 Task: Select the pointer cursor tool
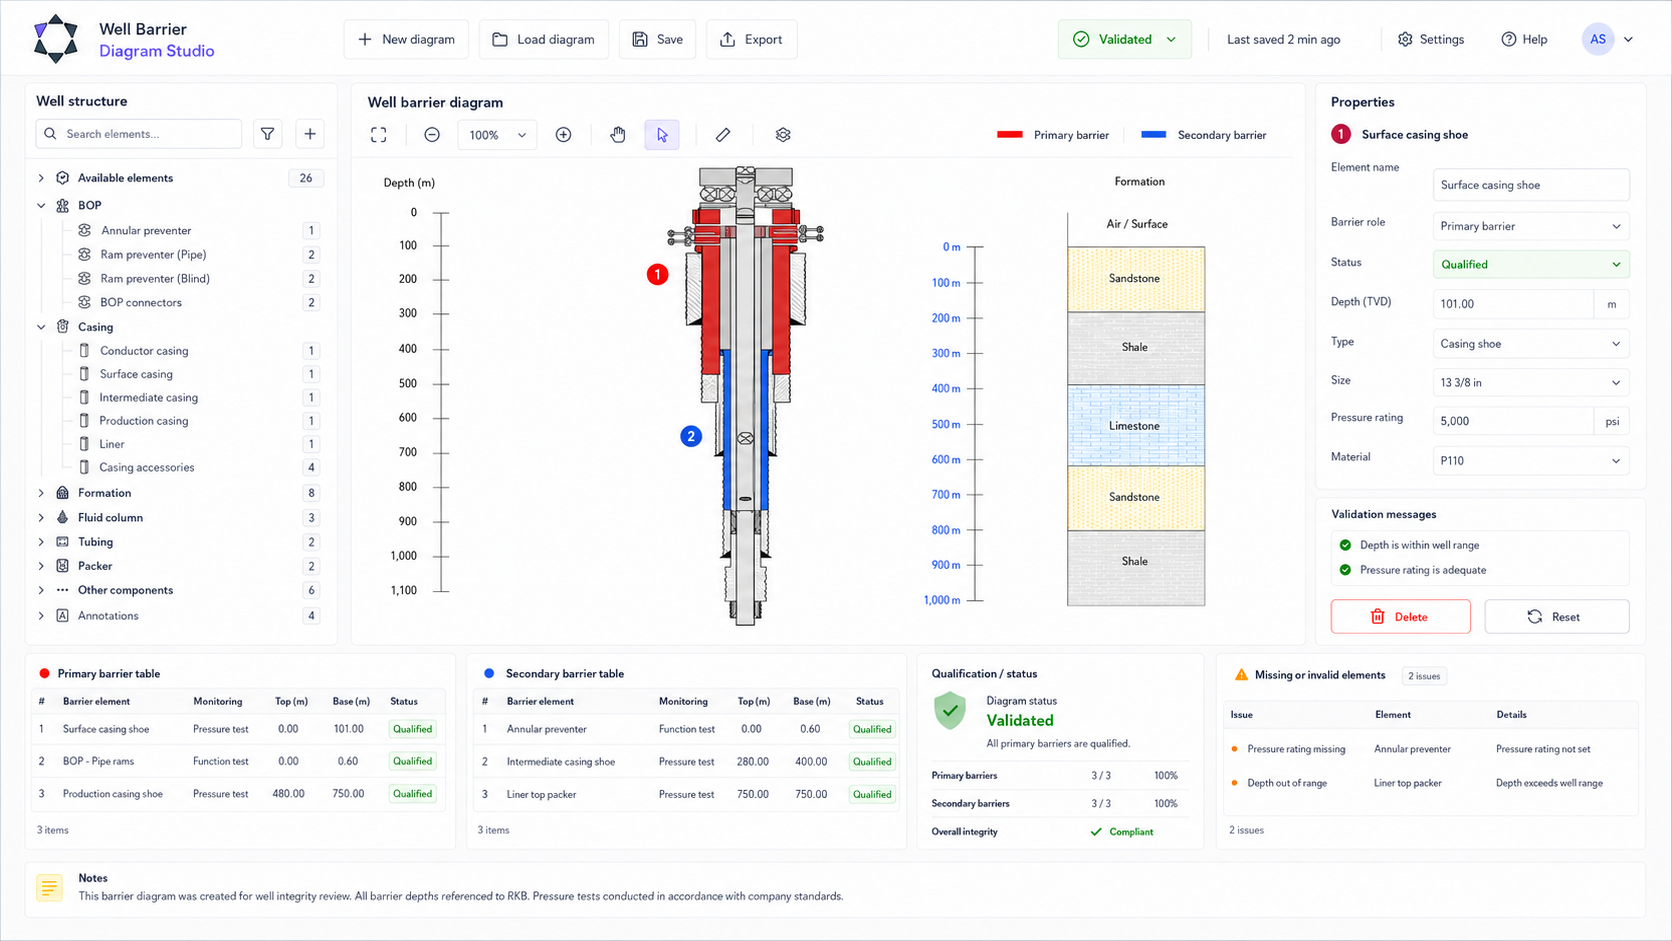(x=662, y=135)
